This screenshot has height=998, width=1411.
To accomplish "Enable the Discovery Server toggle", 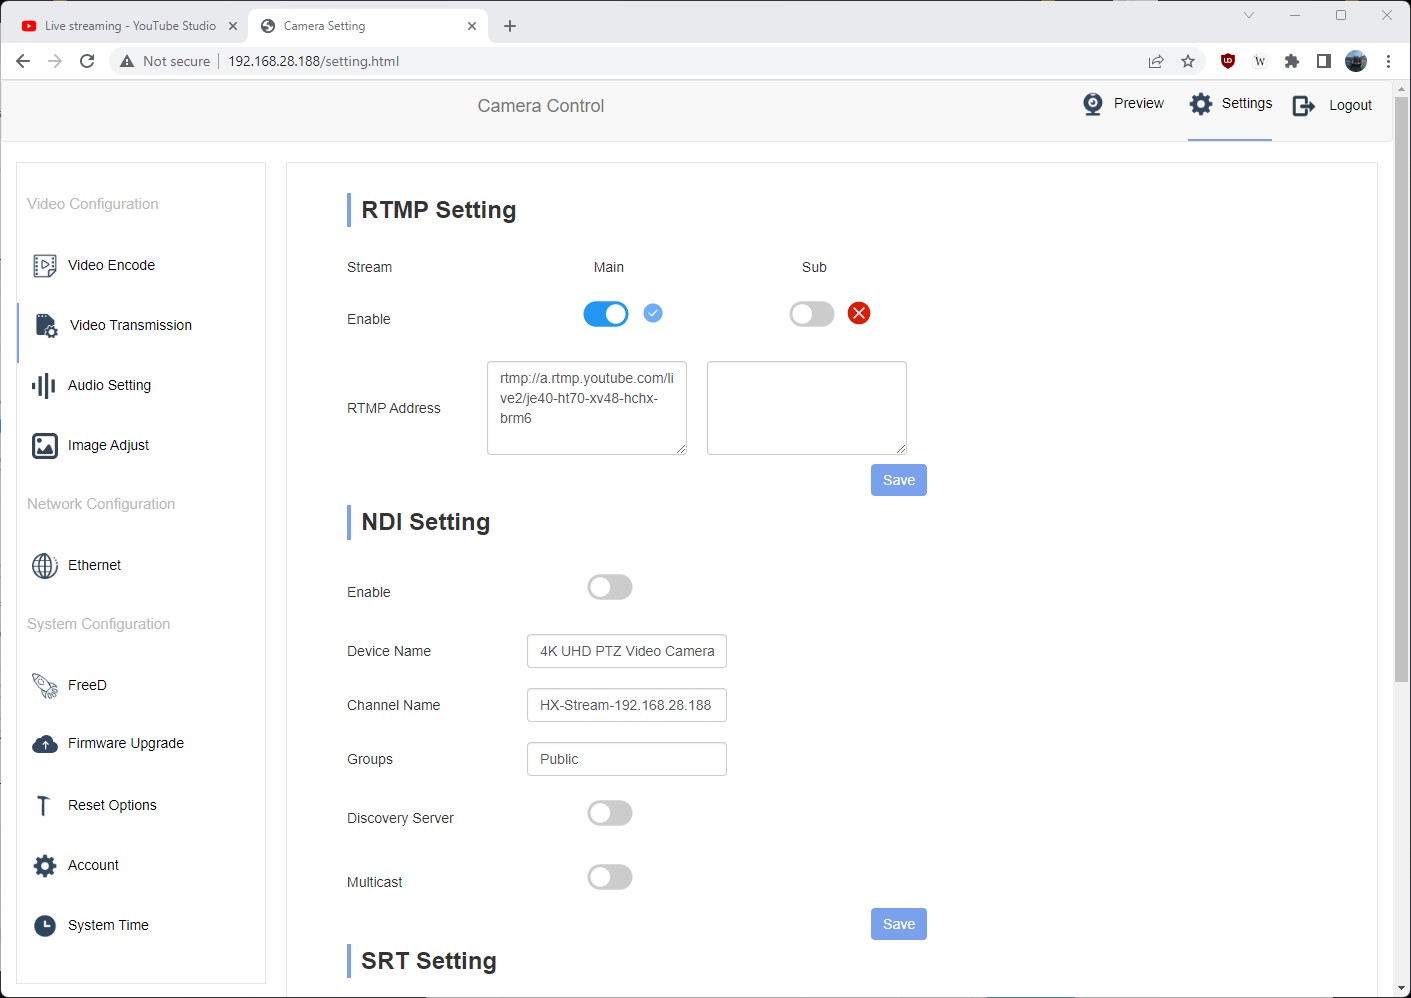I will pos(609,813).
